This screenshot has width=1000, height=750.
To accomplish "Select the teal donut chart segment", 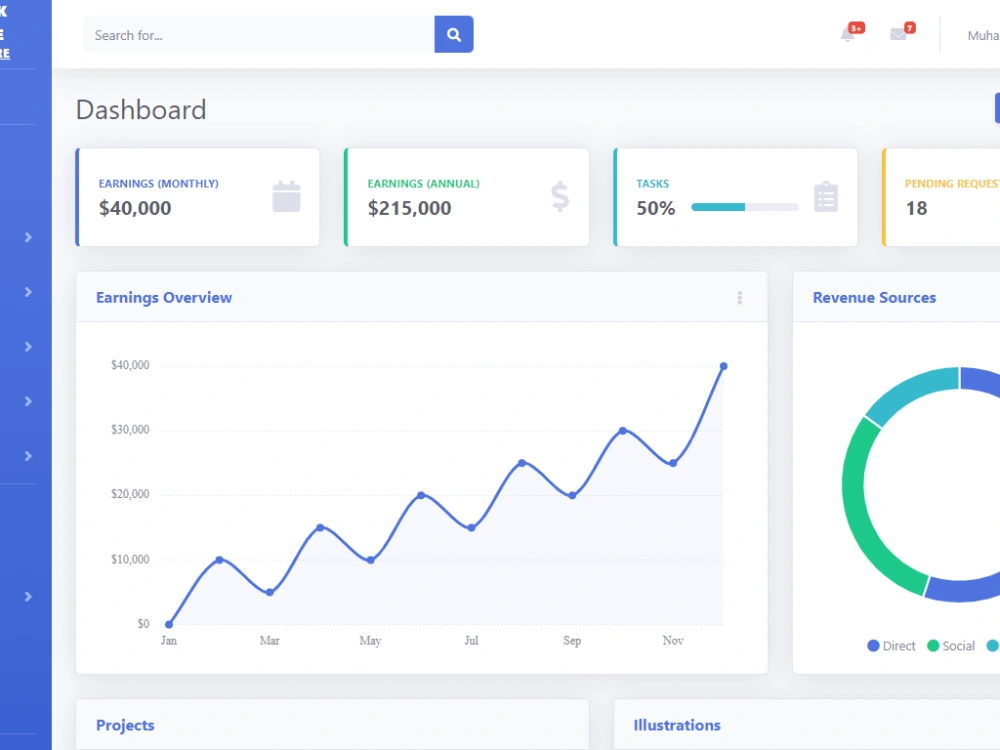I will tap(913, 393).
